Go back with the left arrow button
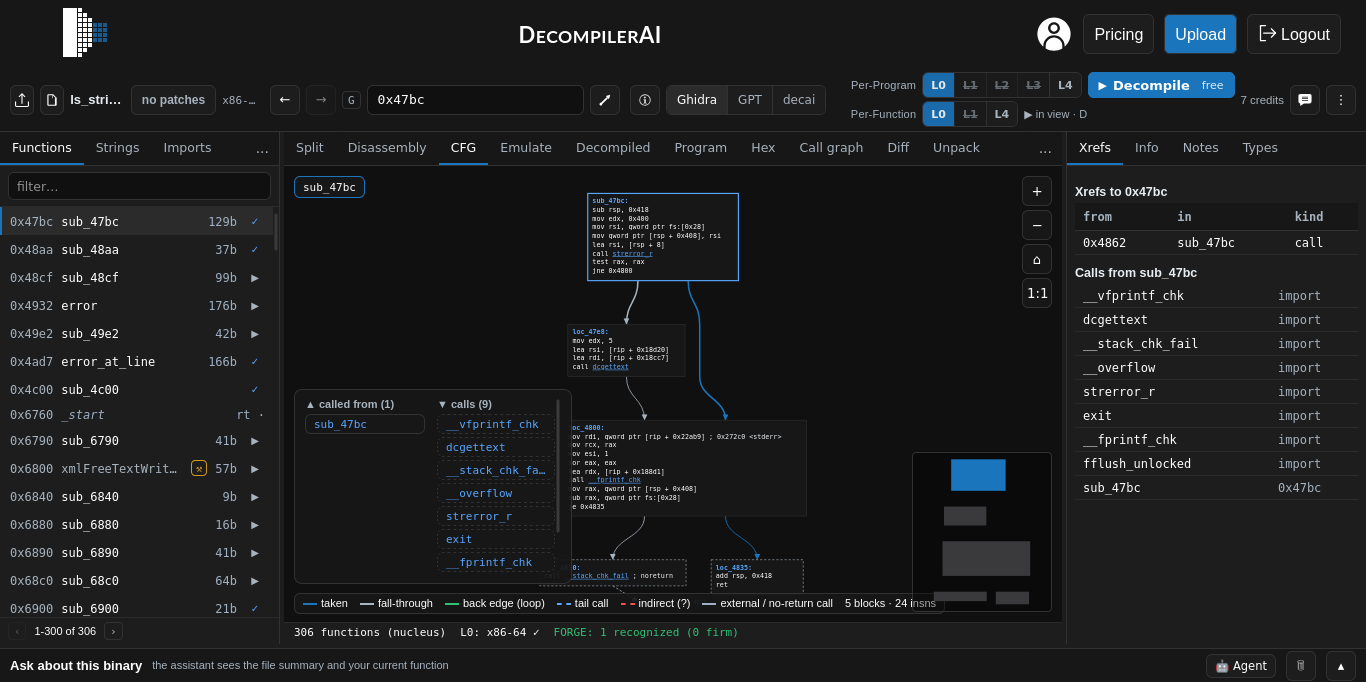This screenshot has width=1366, height=682. (x=285, y=100)
